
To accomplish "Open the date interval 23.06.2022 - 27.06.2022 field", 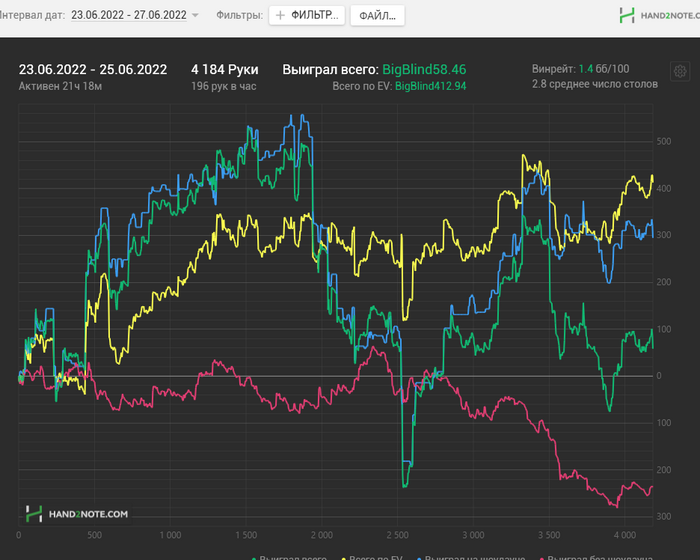I will [129, 15].
